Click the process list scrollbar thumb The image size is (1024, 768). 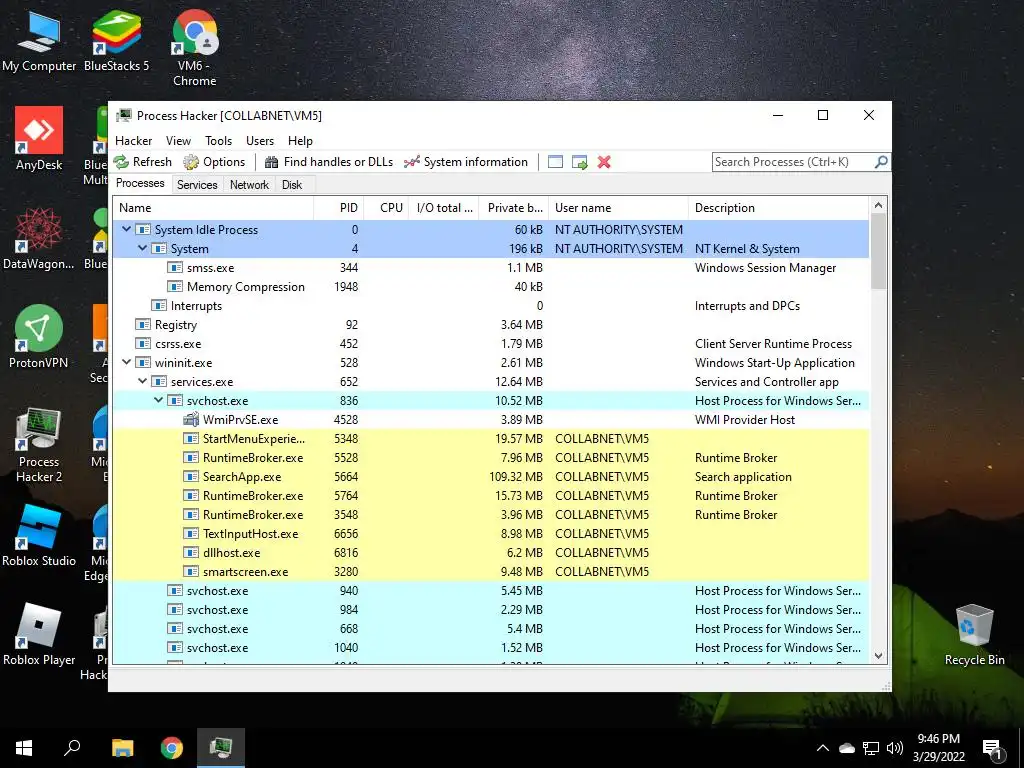tap(878, 251)
